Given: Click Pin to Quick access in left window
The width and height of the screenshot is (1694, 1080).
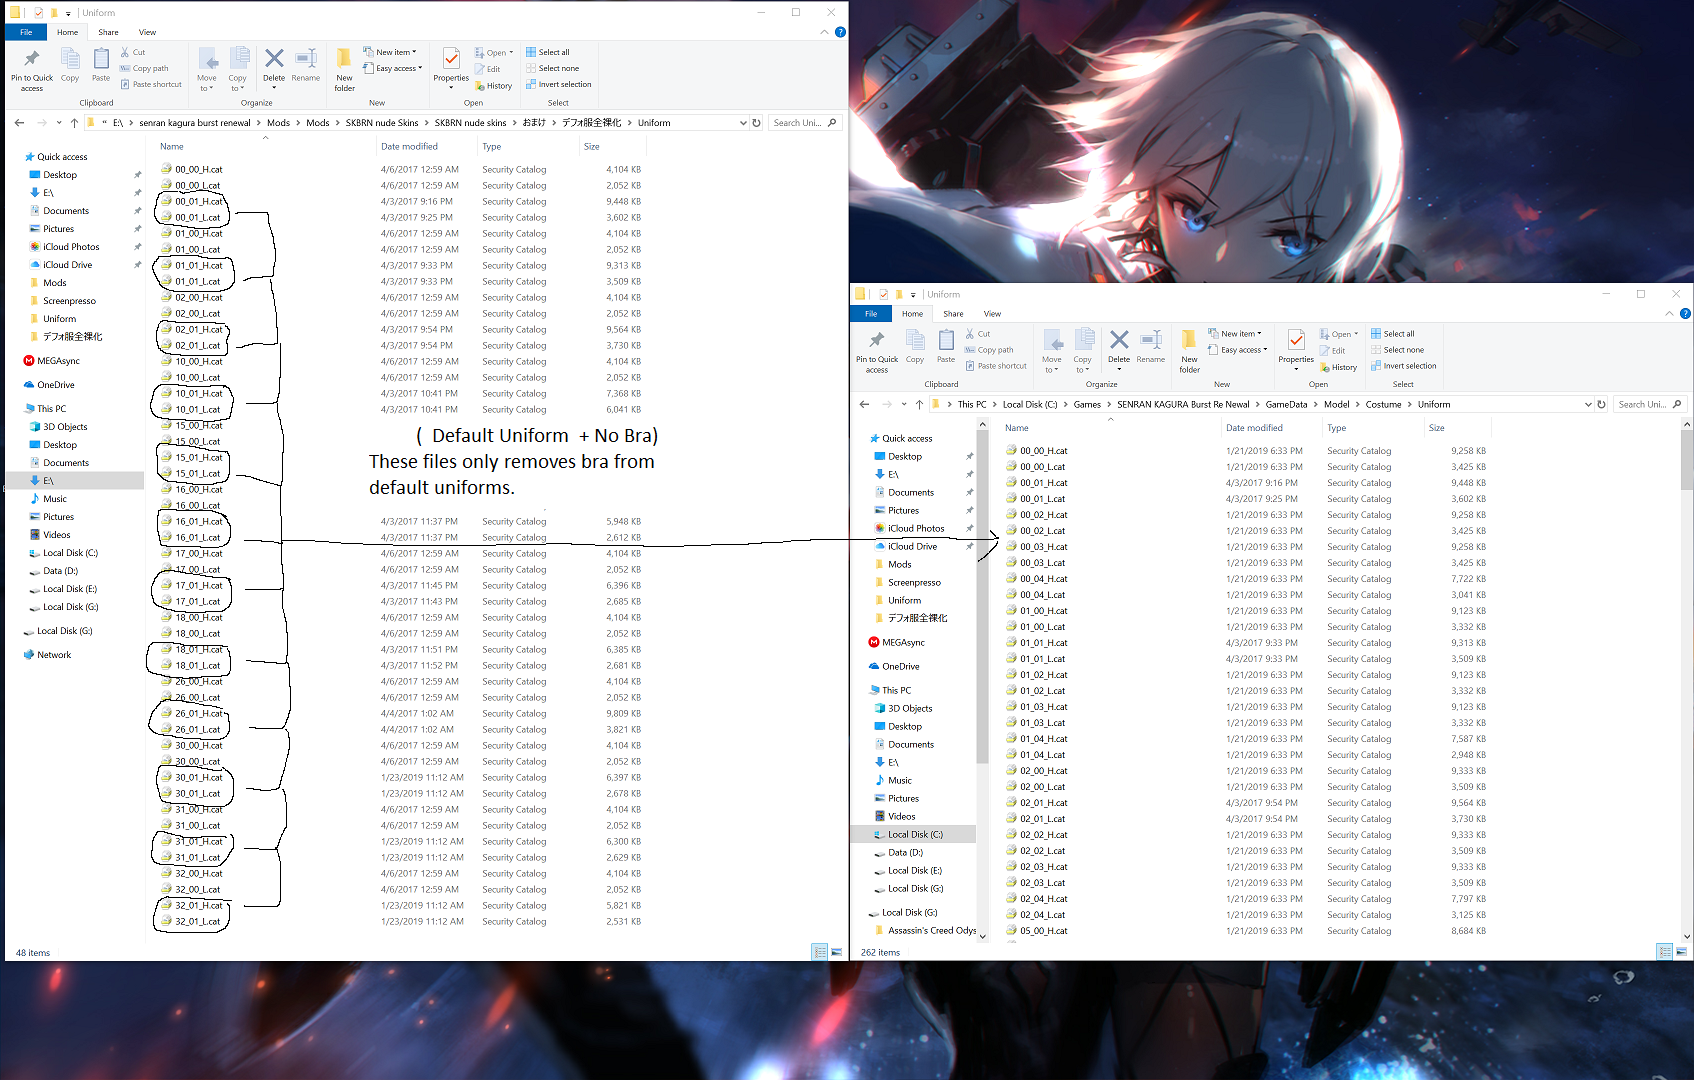Looking at the screenshot, I should pos(32,70).
